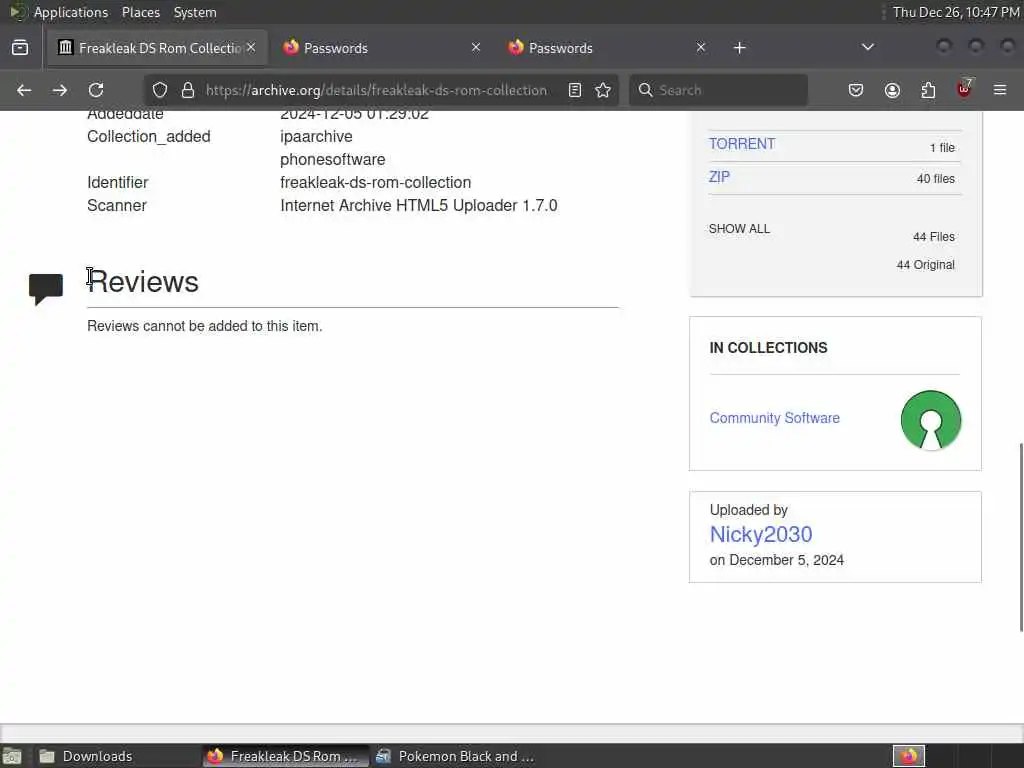
Task: Open tracking protection shield icon
Action: (x=160, y=90)
